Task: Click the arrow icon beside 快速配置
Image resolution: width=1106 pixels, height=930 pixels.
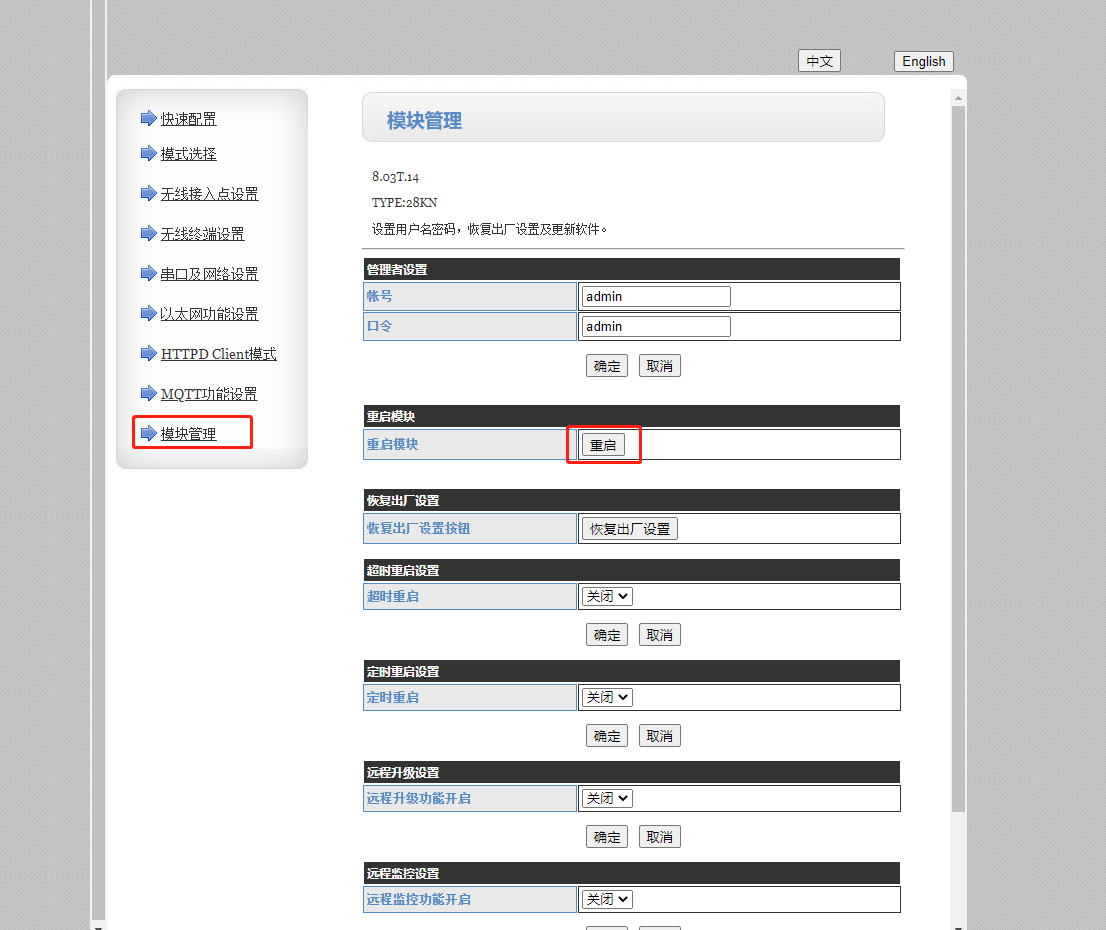Action: (148, 118)
